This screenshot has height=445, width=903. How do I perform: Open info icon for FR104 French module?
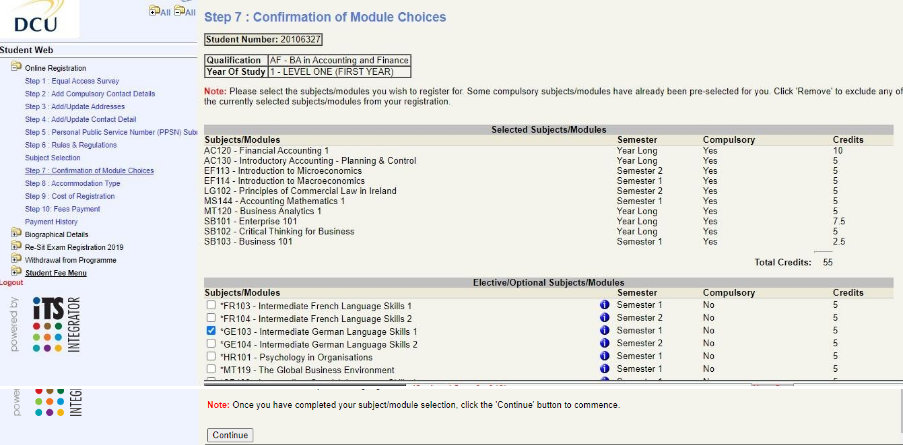[604, 318]
